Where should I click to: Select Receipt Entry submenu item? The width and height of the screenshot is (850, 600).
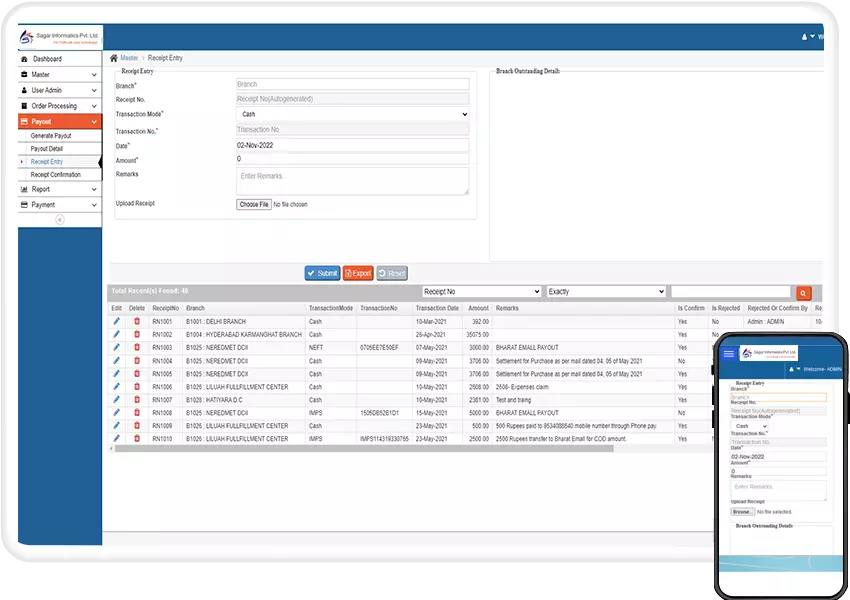coord(47,162)
